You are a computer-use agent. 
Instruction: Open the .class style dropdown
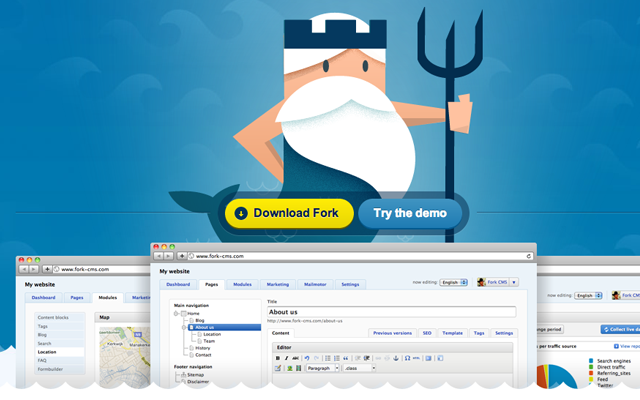(360, 368)
